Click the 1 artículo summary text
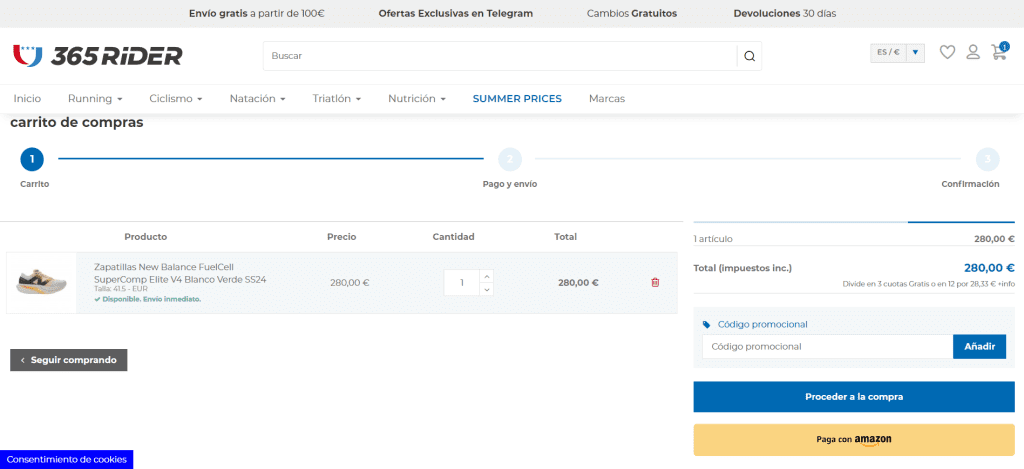The height and width of the screenshot is (469, 1024). pyautogui.click(x=713, y=239)
